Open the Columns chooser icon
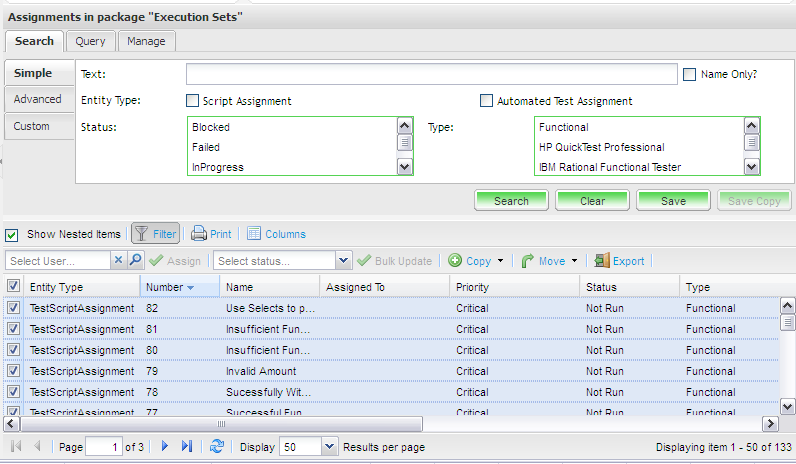Screen dimensions: 796x464 point(254,234)
